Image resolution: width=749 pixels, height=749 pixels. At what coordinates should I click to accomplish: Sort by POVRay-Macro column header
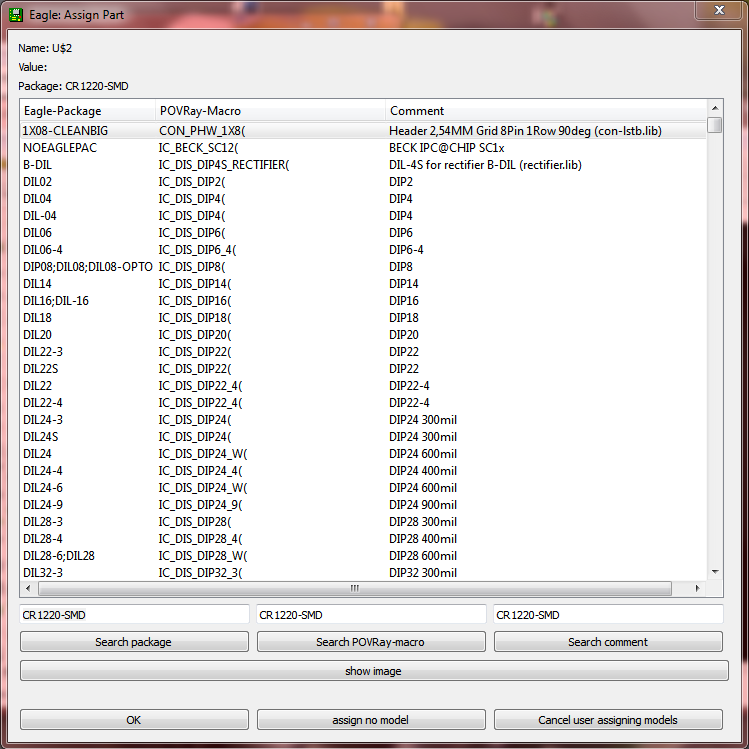click(270, 111)
